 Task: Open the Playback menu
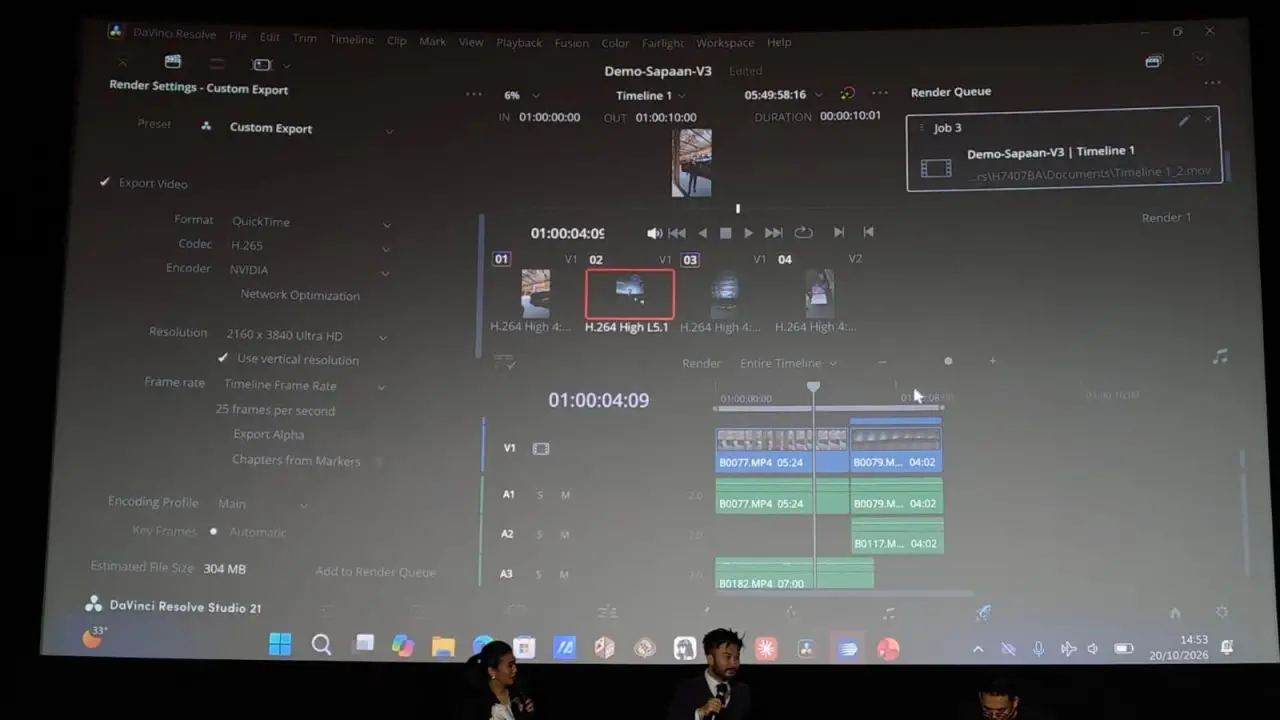(519, 42)
